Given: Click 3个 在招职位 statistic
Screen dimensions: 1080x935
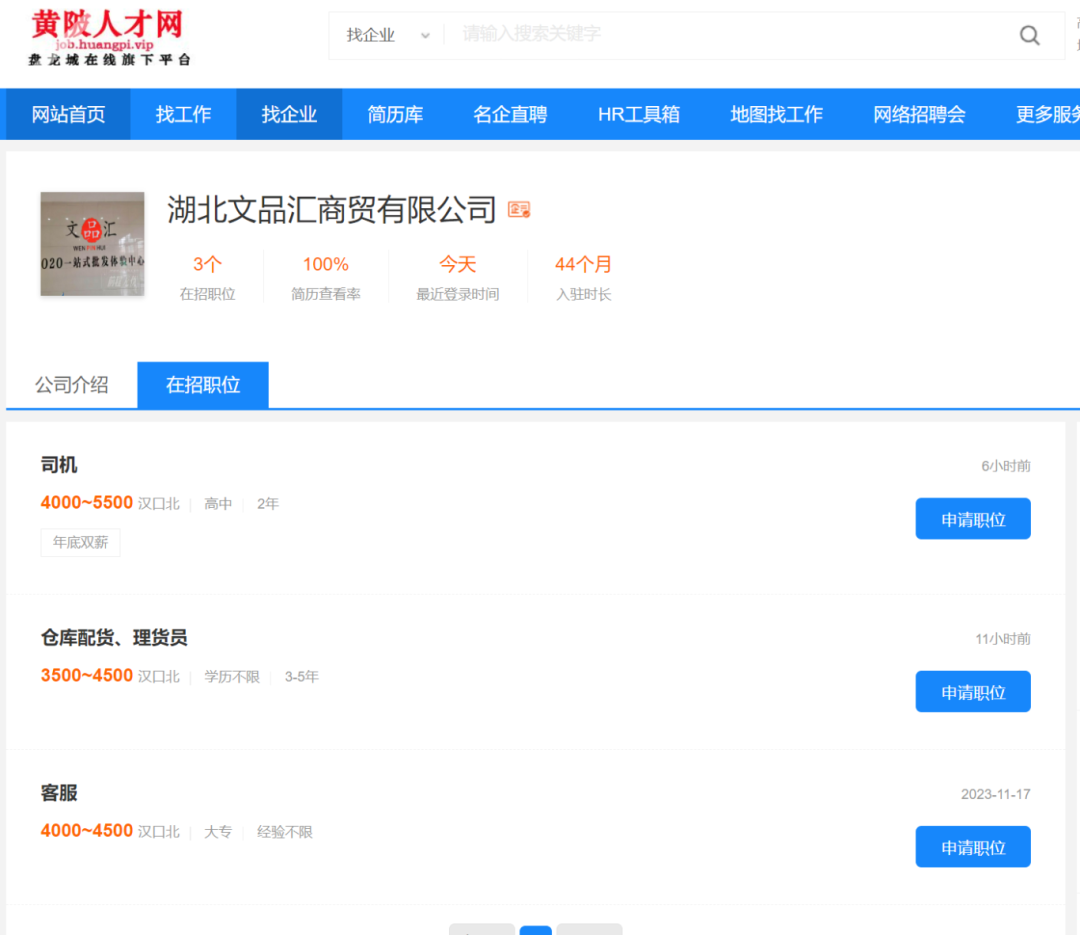Looking at the screenshot, I should point(207,278).
